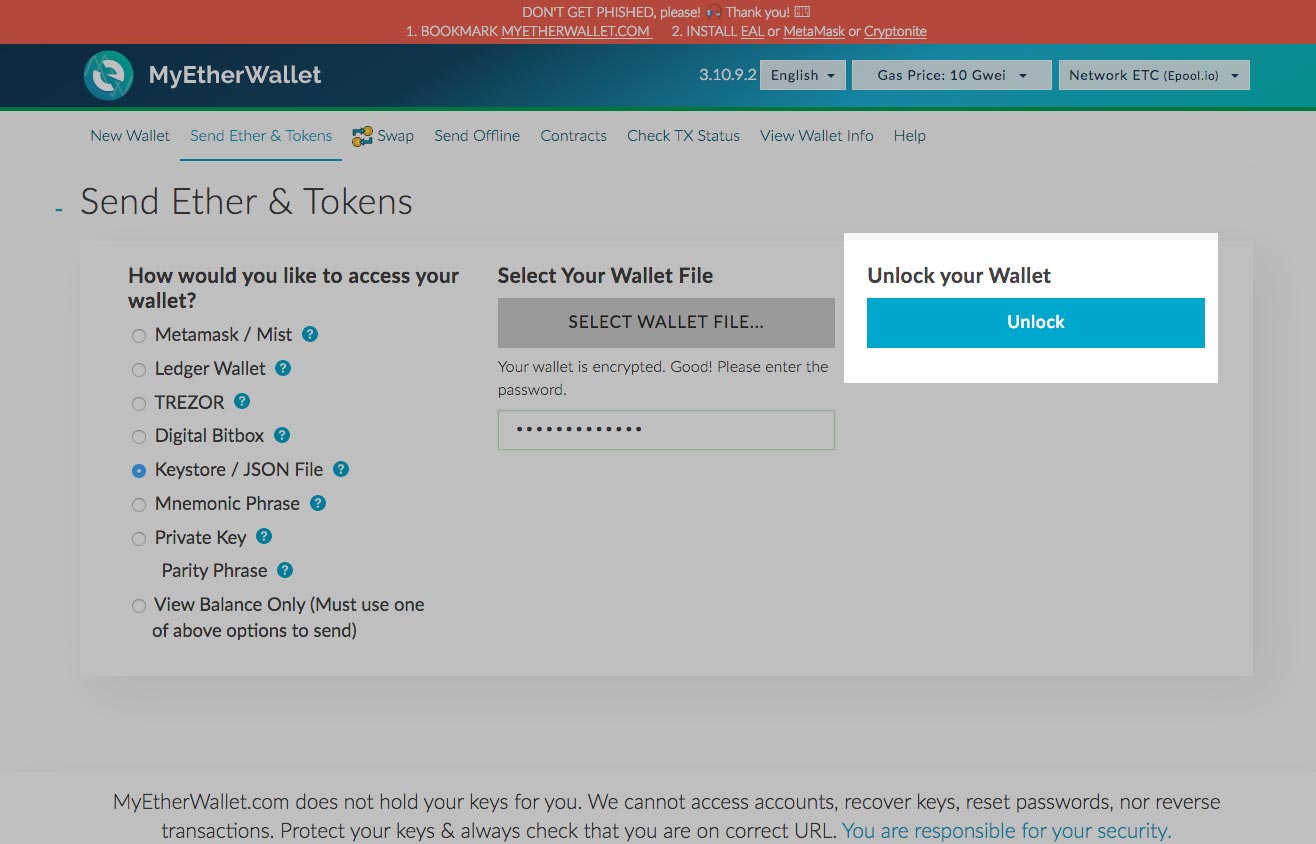
Task: Go to the New Wallet tab
Action: point(130,136)
